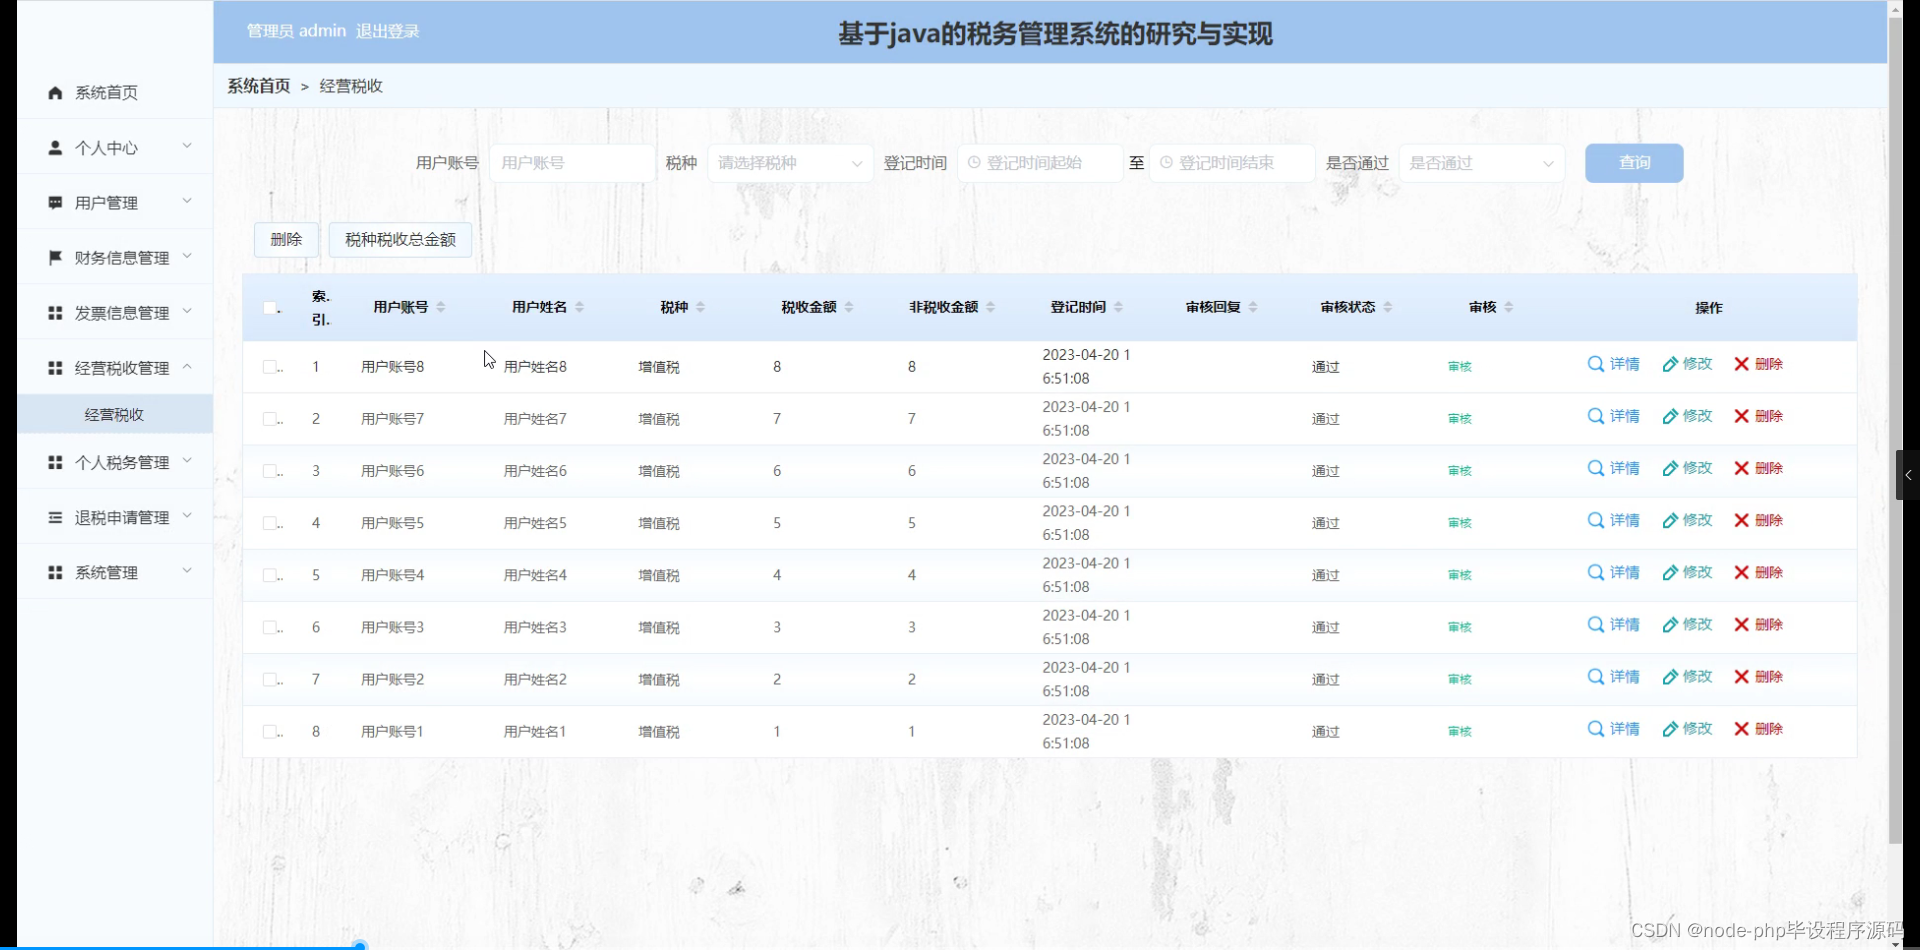
Task: Open the 请选择税种 dropdown
Action: tap(789, 162)
